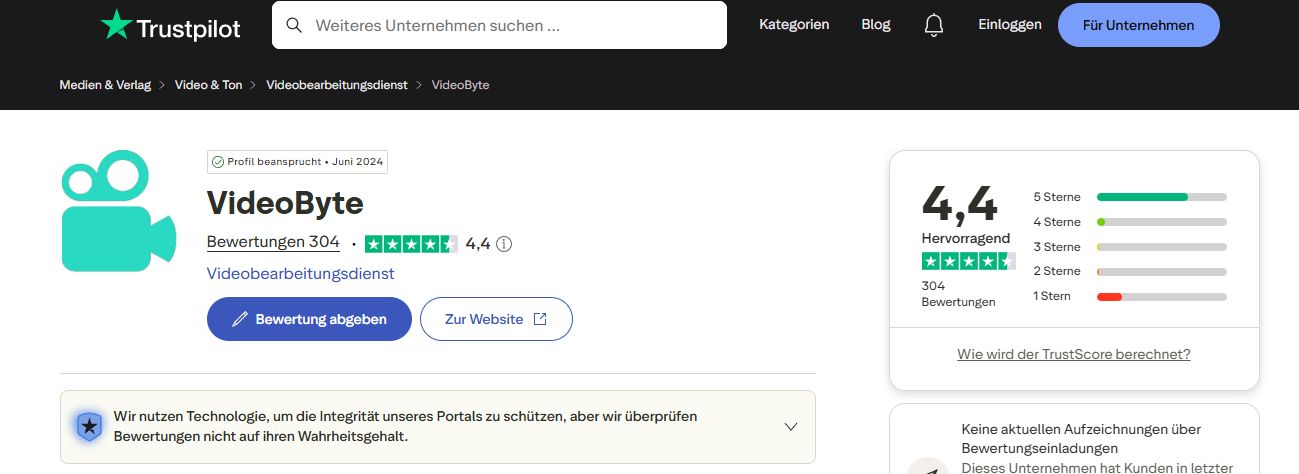Click Bewertung abgeben button
This screenshot has width=1299, height=474.
point(309,319)
